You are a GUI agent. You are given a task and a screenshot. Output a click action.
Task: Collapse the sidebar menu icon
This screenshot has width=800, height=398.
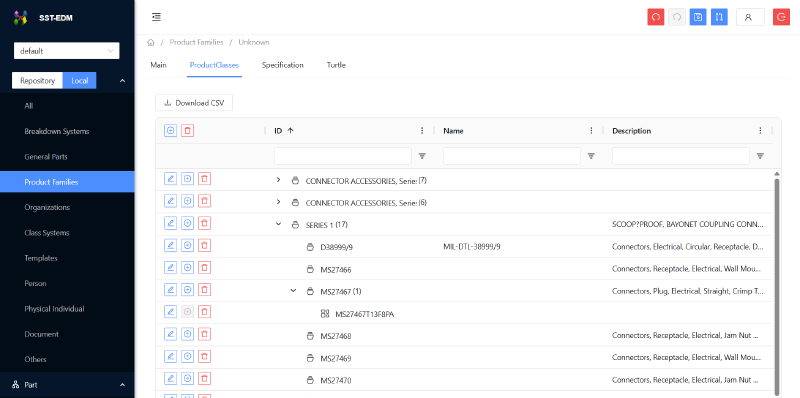point(156,17)
